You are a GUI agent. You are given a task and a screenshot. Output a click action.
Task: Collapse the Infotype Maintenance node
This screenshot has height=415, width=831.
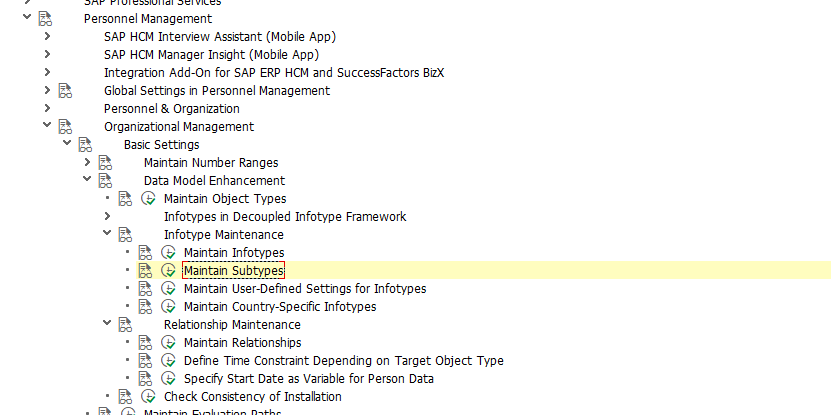point(107,233)
